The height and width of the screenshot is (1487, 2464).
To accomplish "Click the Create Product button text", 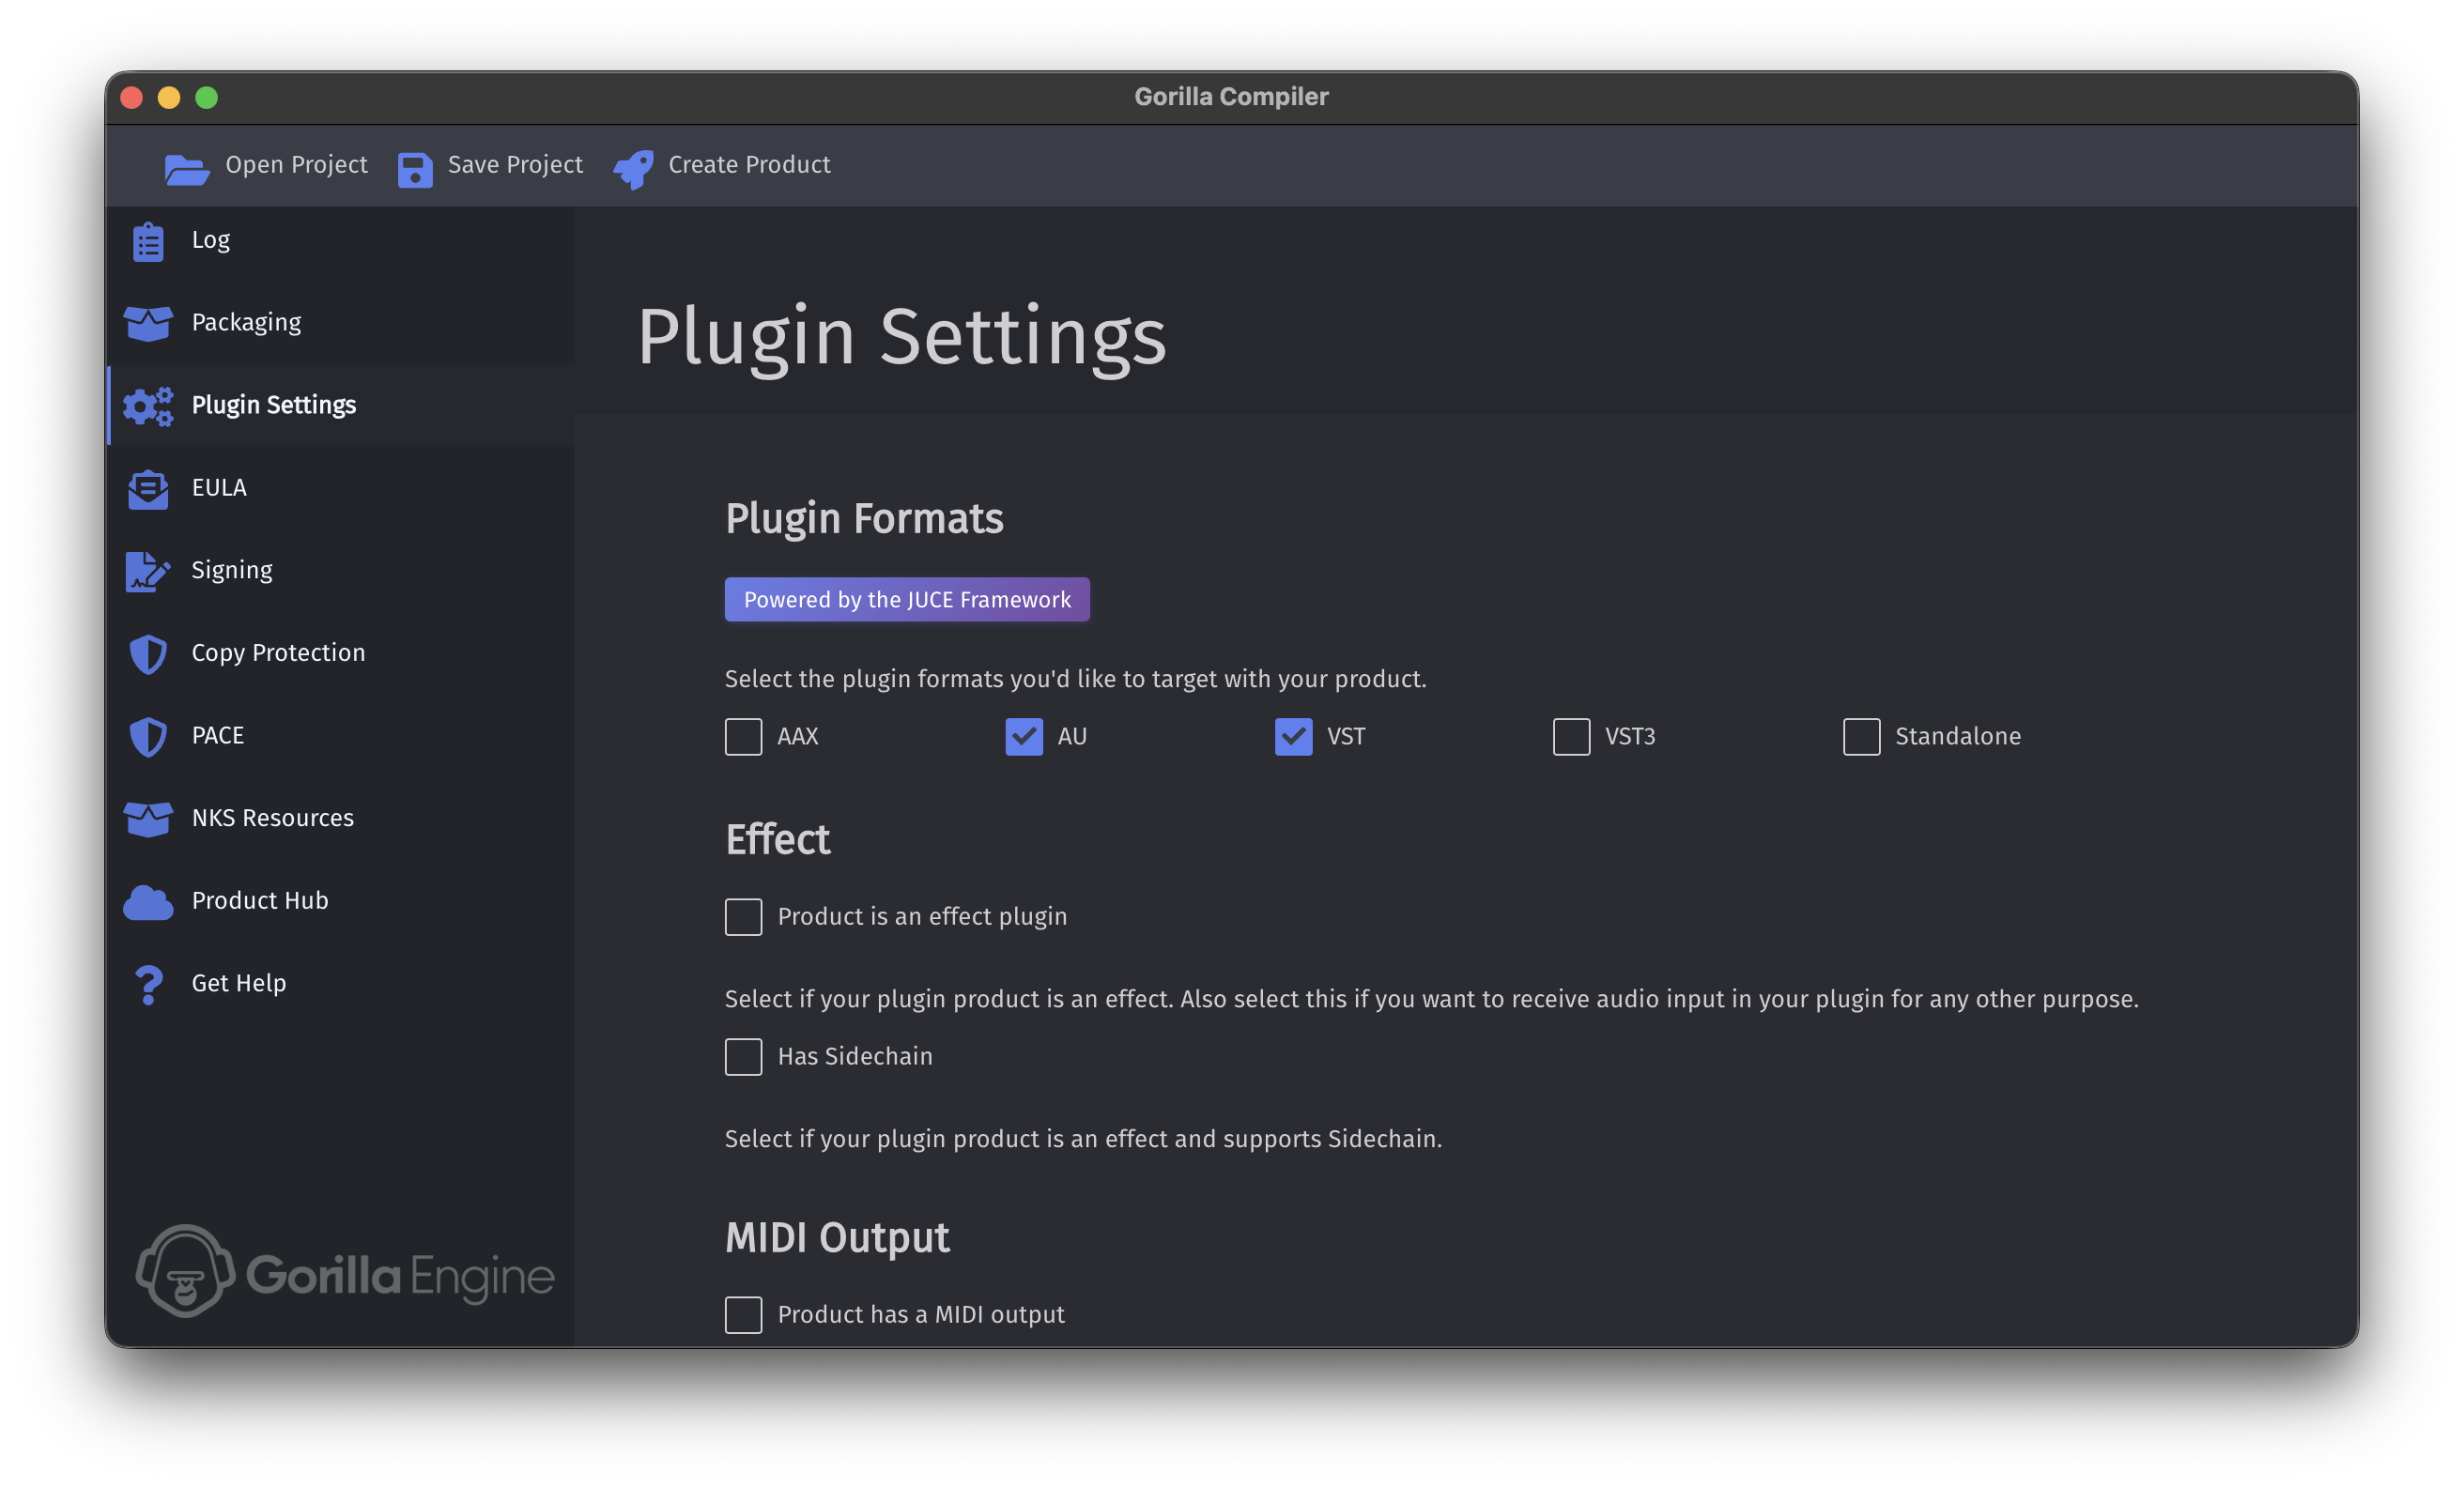I will click(x=749, y=165).
